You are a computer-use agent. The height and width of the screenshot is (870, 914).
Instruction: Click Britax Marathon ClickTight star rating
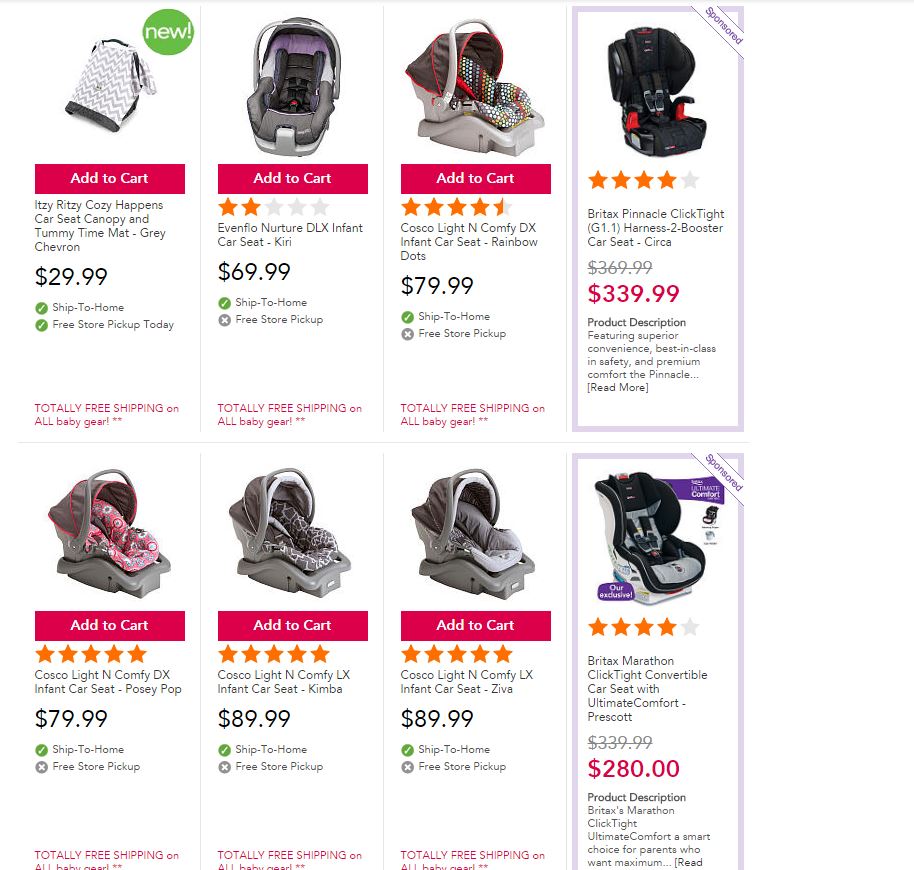click(x=643, y=627)
